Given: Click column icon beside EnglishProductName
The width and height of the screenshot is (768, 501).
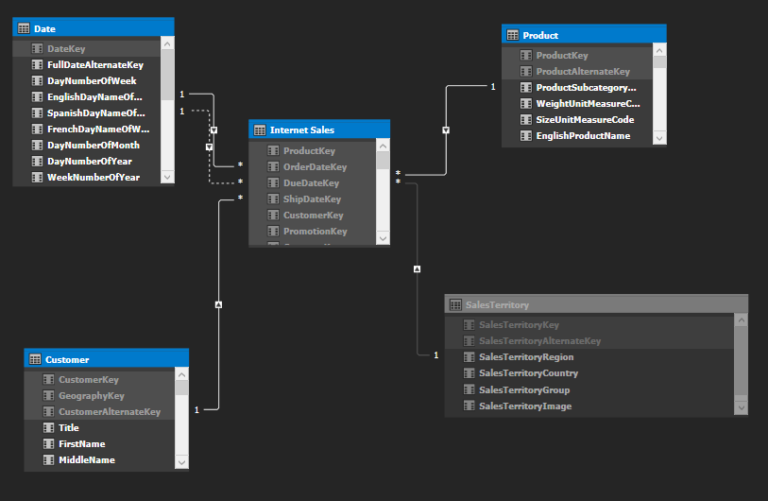Looking at the screenshot, I should tap(526, 135).
